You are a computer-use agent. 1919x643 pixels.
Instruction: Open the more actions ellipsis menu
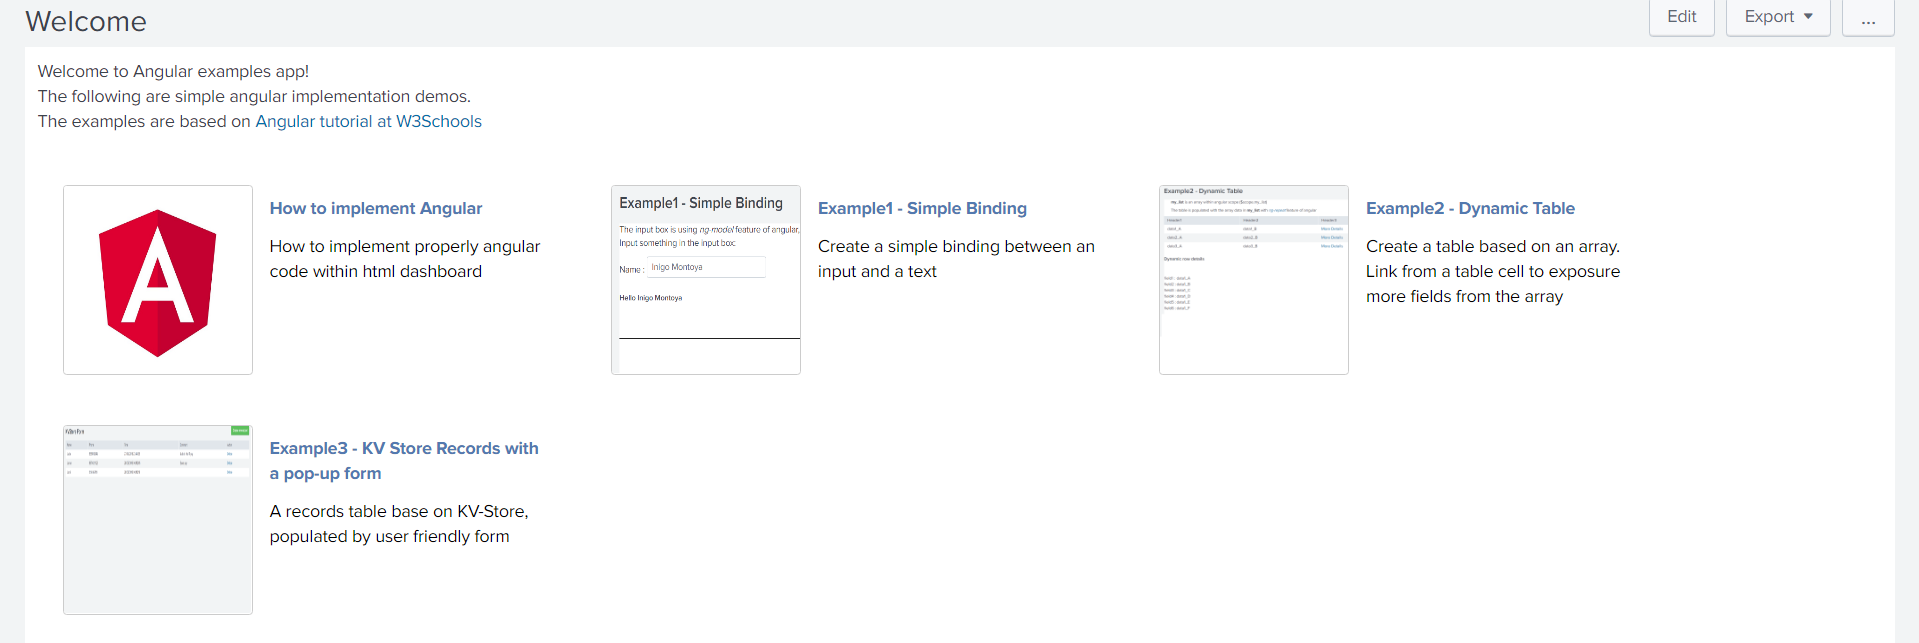[x=1867, y=17]
